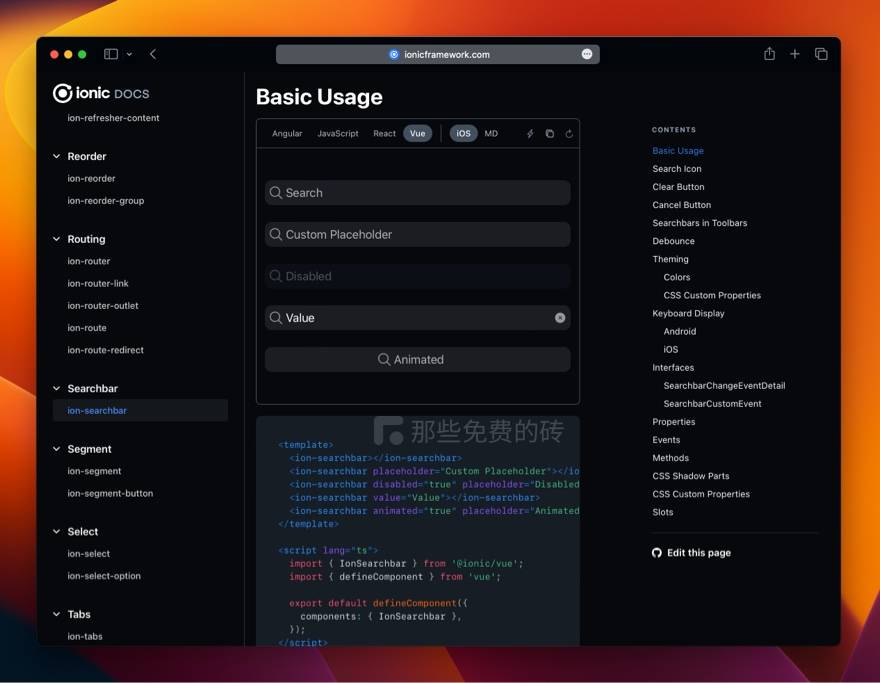Click the site settings icon in address bar
Screen dimensions: 880x683
coord(394,54)
